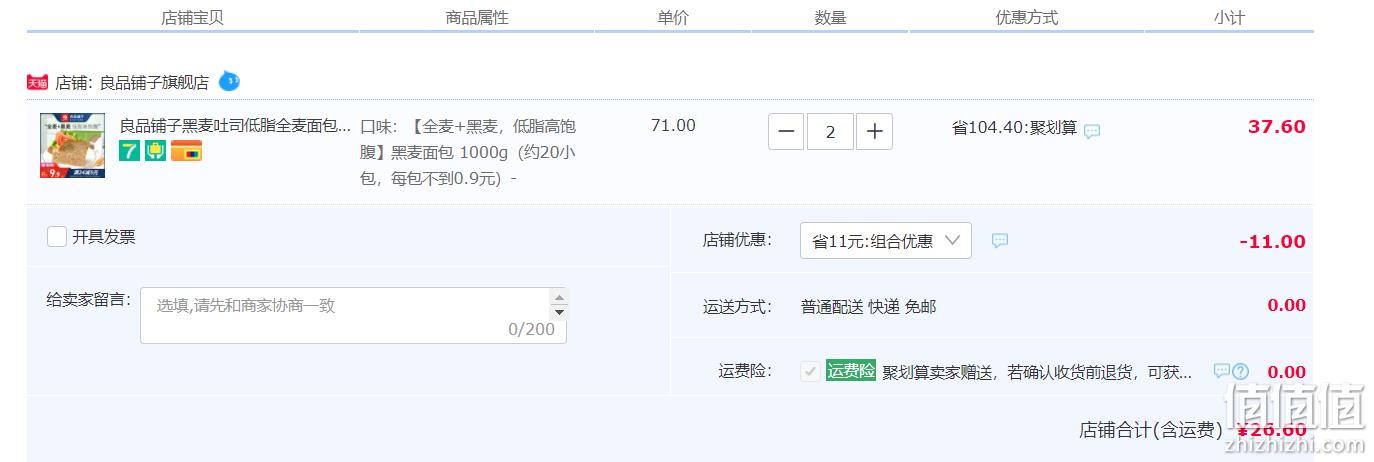Click the 聚划算卖家赠送 insurance description text
Image resolution: width=1374 pixels, height=462 pixels.
coord(1037,373)
